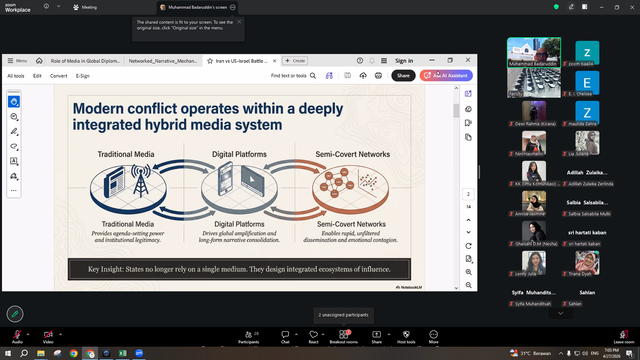Go to previous page with up chevron
The width and height of the screenshot is (640, 360).
[x=469, y=220]
